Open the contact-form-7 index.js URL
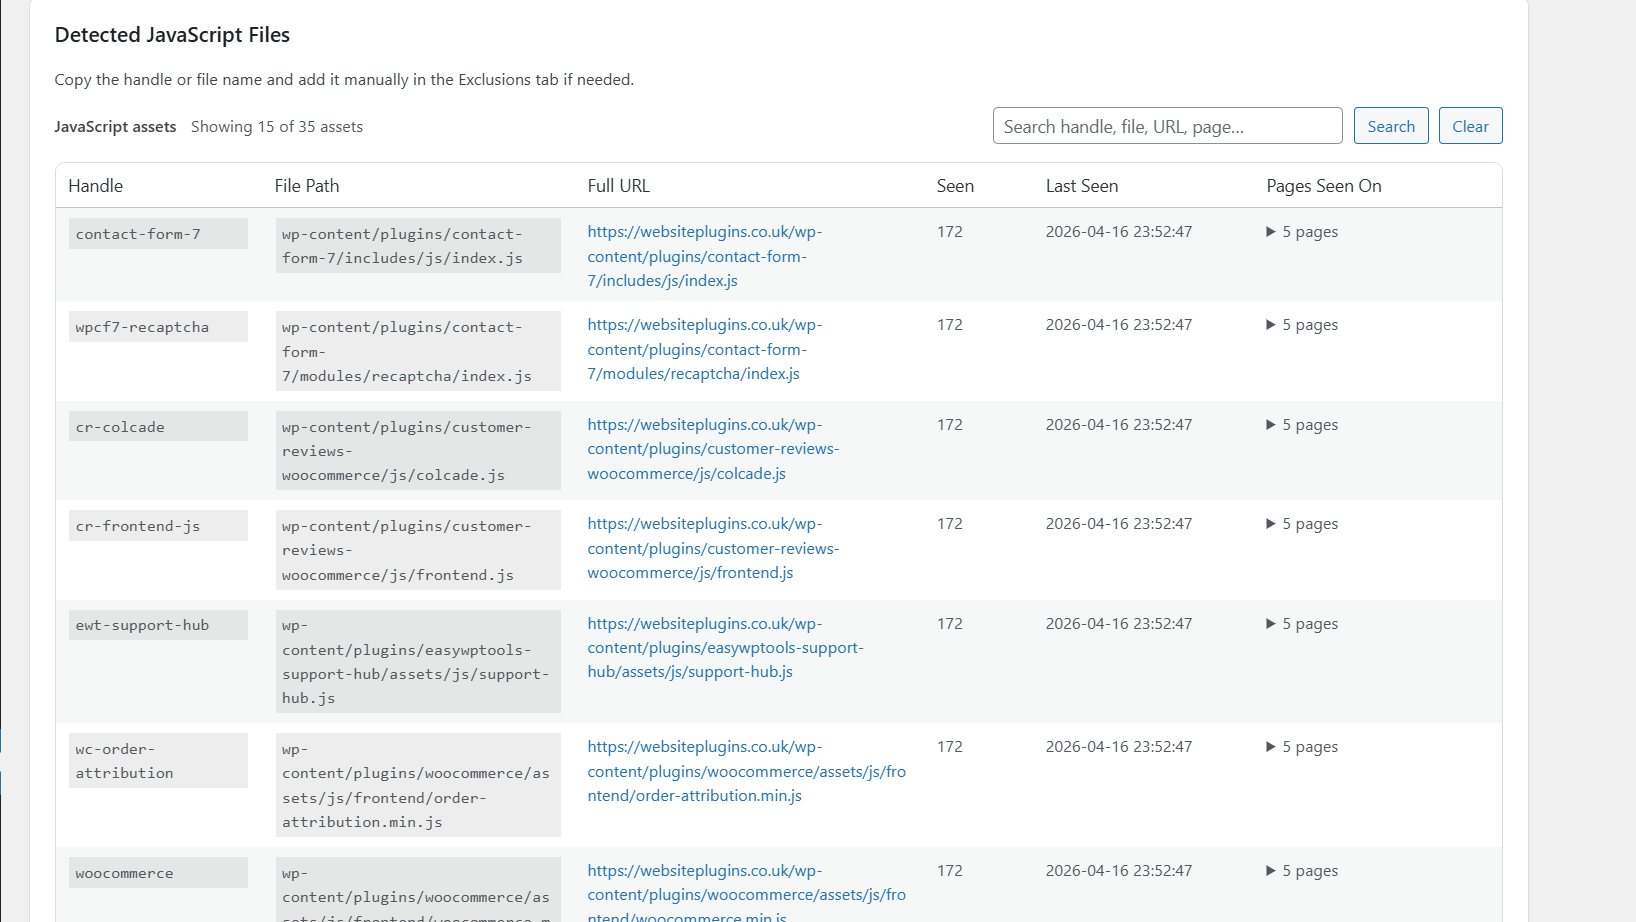 tap(704, 256)
